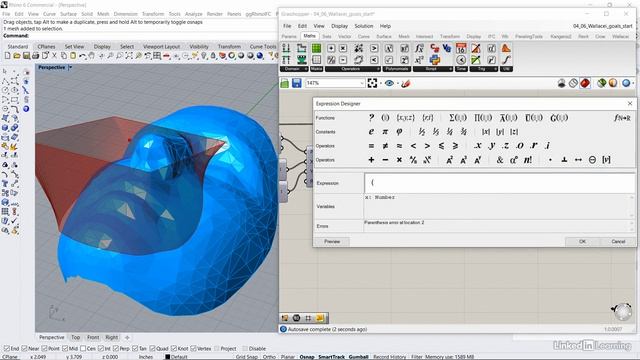Click the Undo arrow icon in Rhino toolbar
The image size is (640, 360).
pos(82,56)
